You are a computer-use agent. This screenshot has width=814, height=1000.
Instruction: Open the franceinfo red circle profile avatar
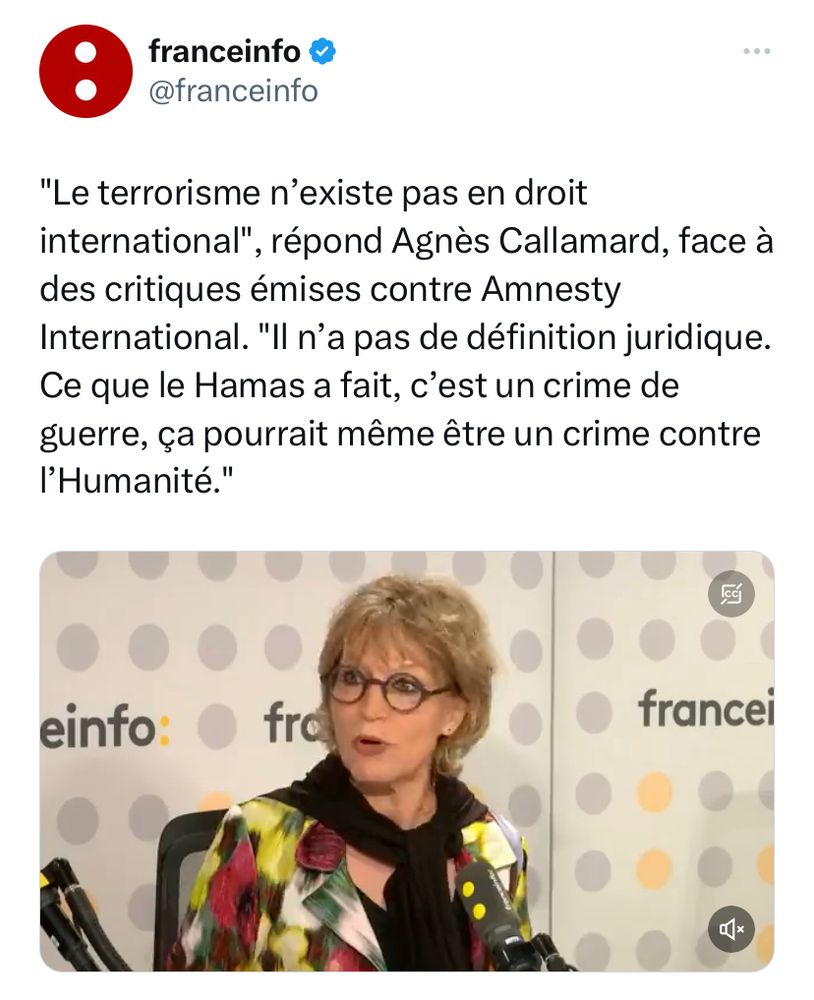pyautogui.click(x=85, y=71)
